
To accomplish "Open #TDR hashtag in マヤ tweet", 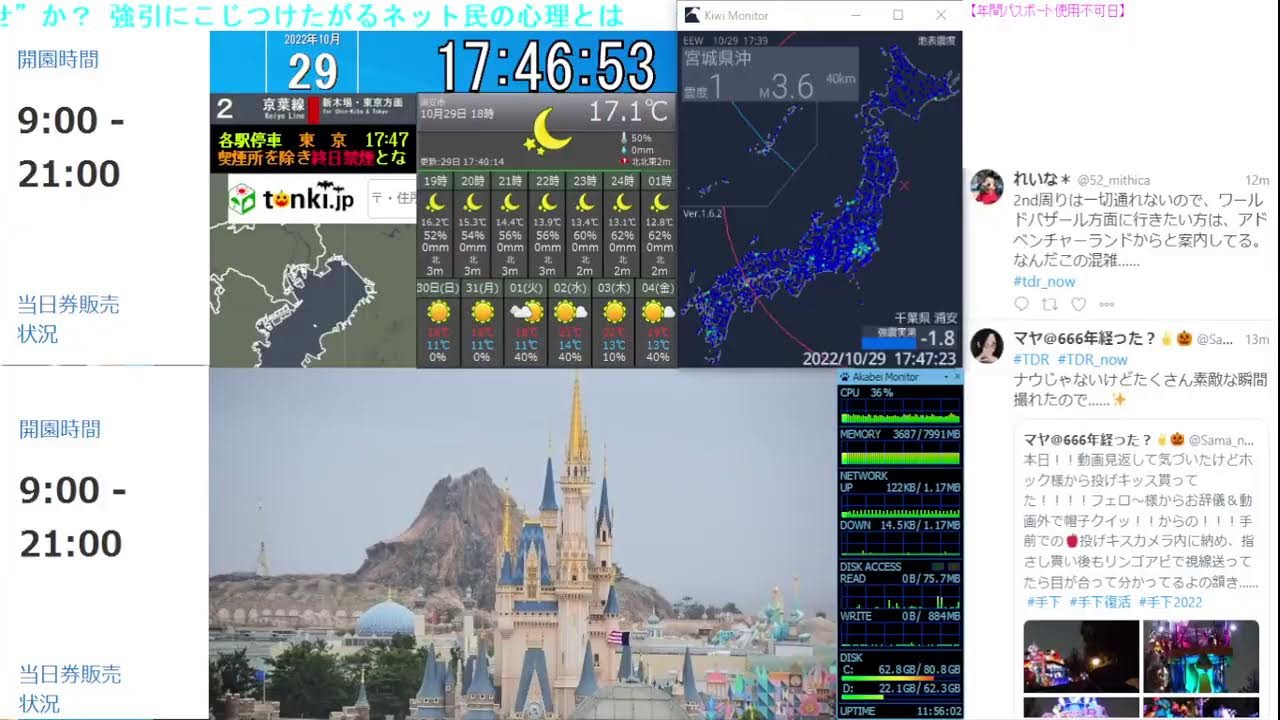I will [1031, 359].
